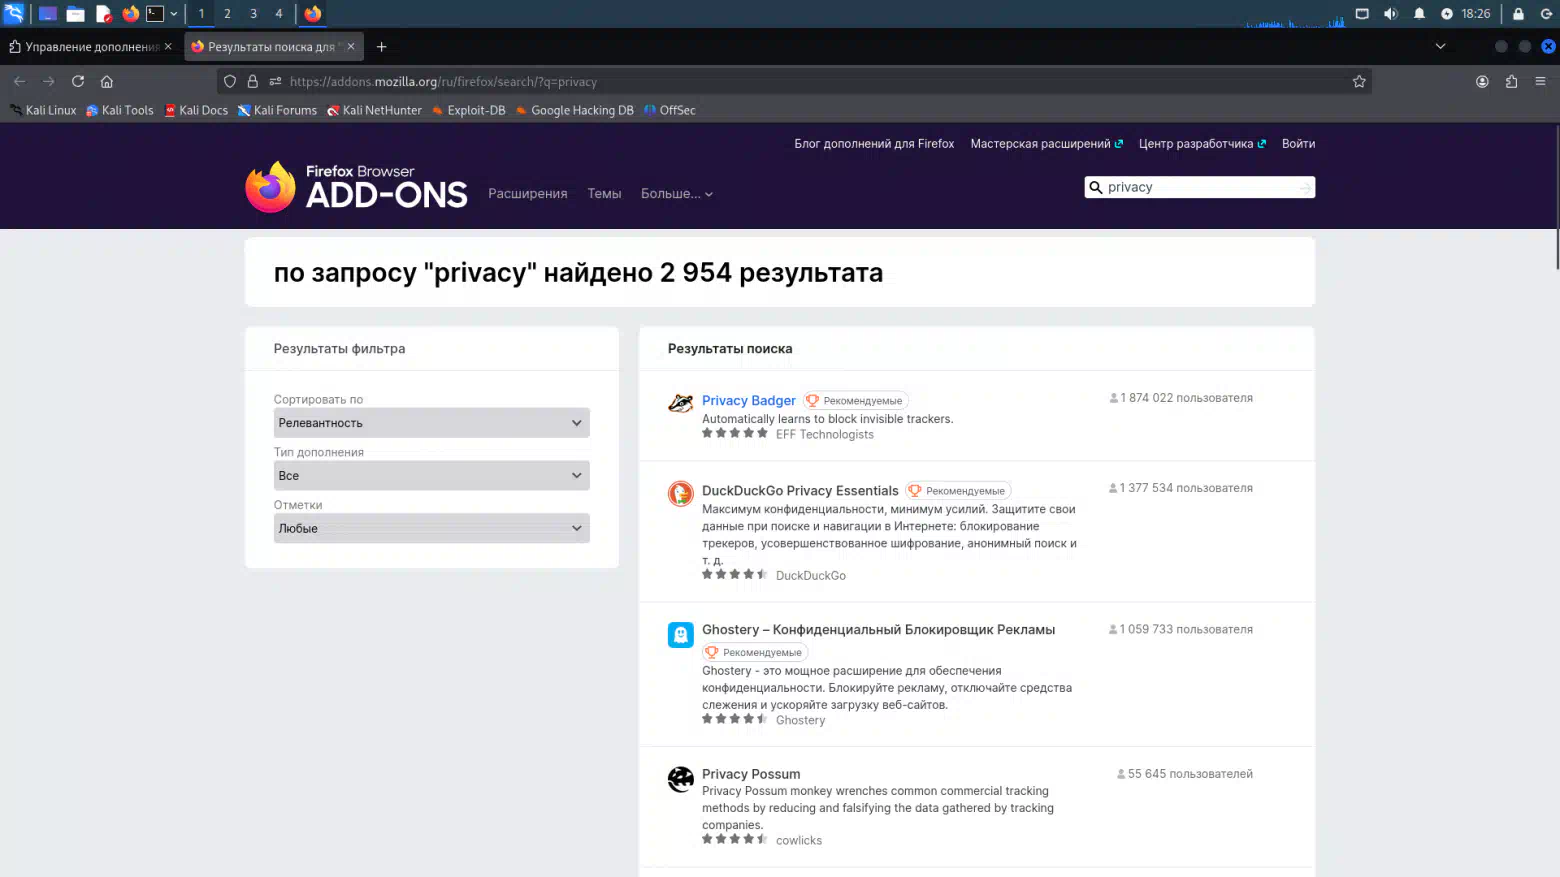The height and width of the screenshot is (877, 1560).
Task: Launch the file manager from the panel
Action: [75, 14]
